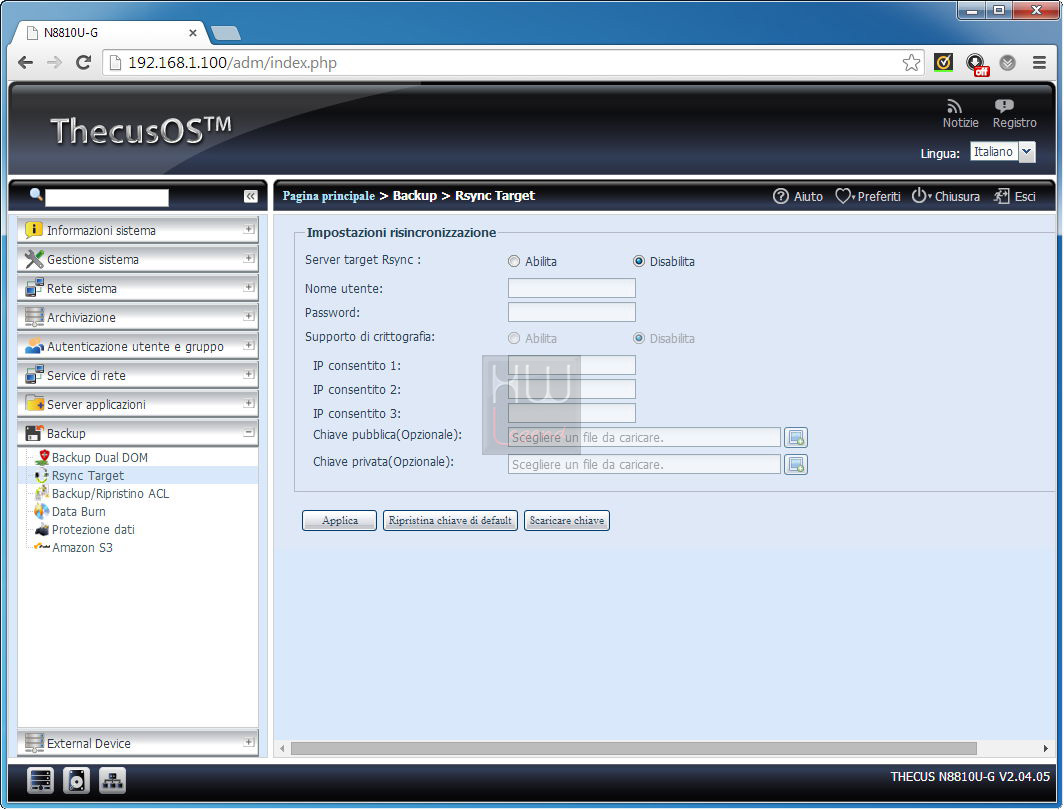Screen dimensions: 1064x810
Task: Open the Preferiti favorites heart icon
Action: coord(842,196)
